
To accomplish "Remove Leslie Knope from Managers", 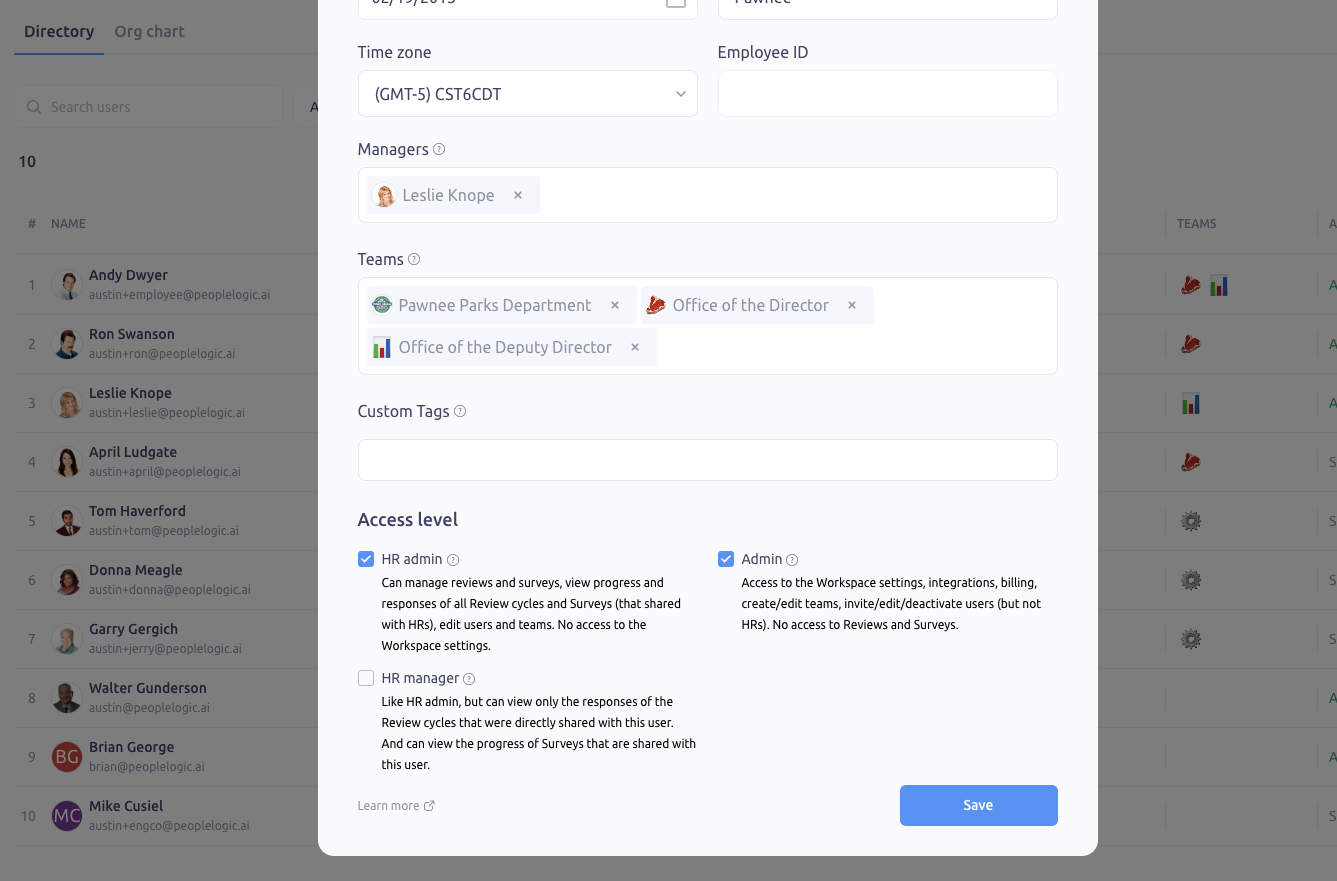I will (518, 195).
